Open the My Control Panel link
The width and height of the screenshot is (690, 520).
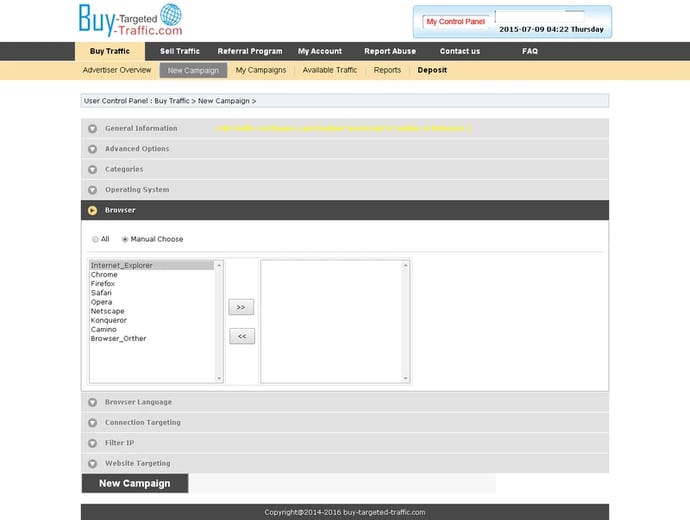[455, 21]
